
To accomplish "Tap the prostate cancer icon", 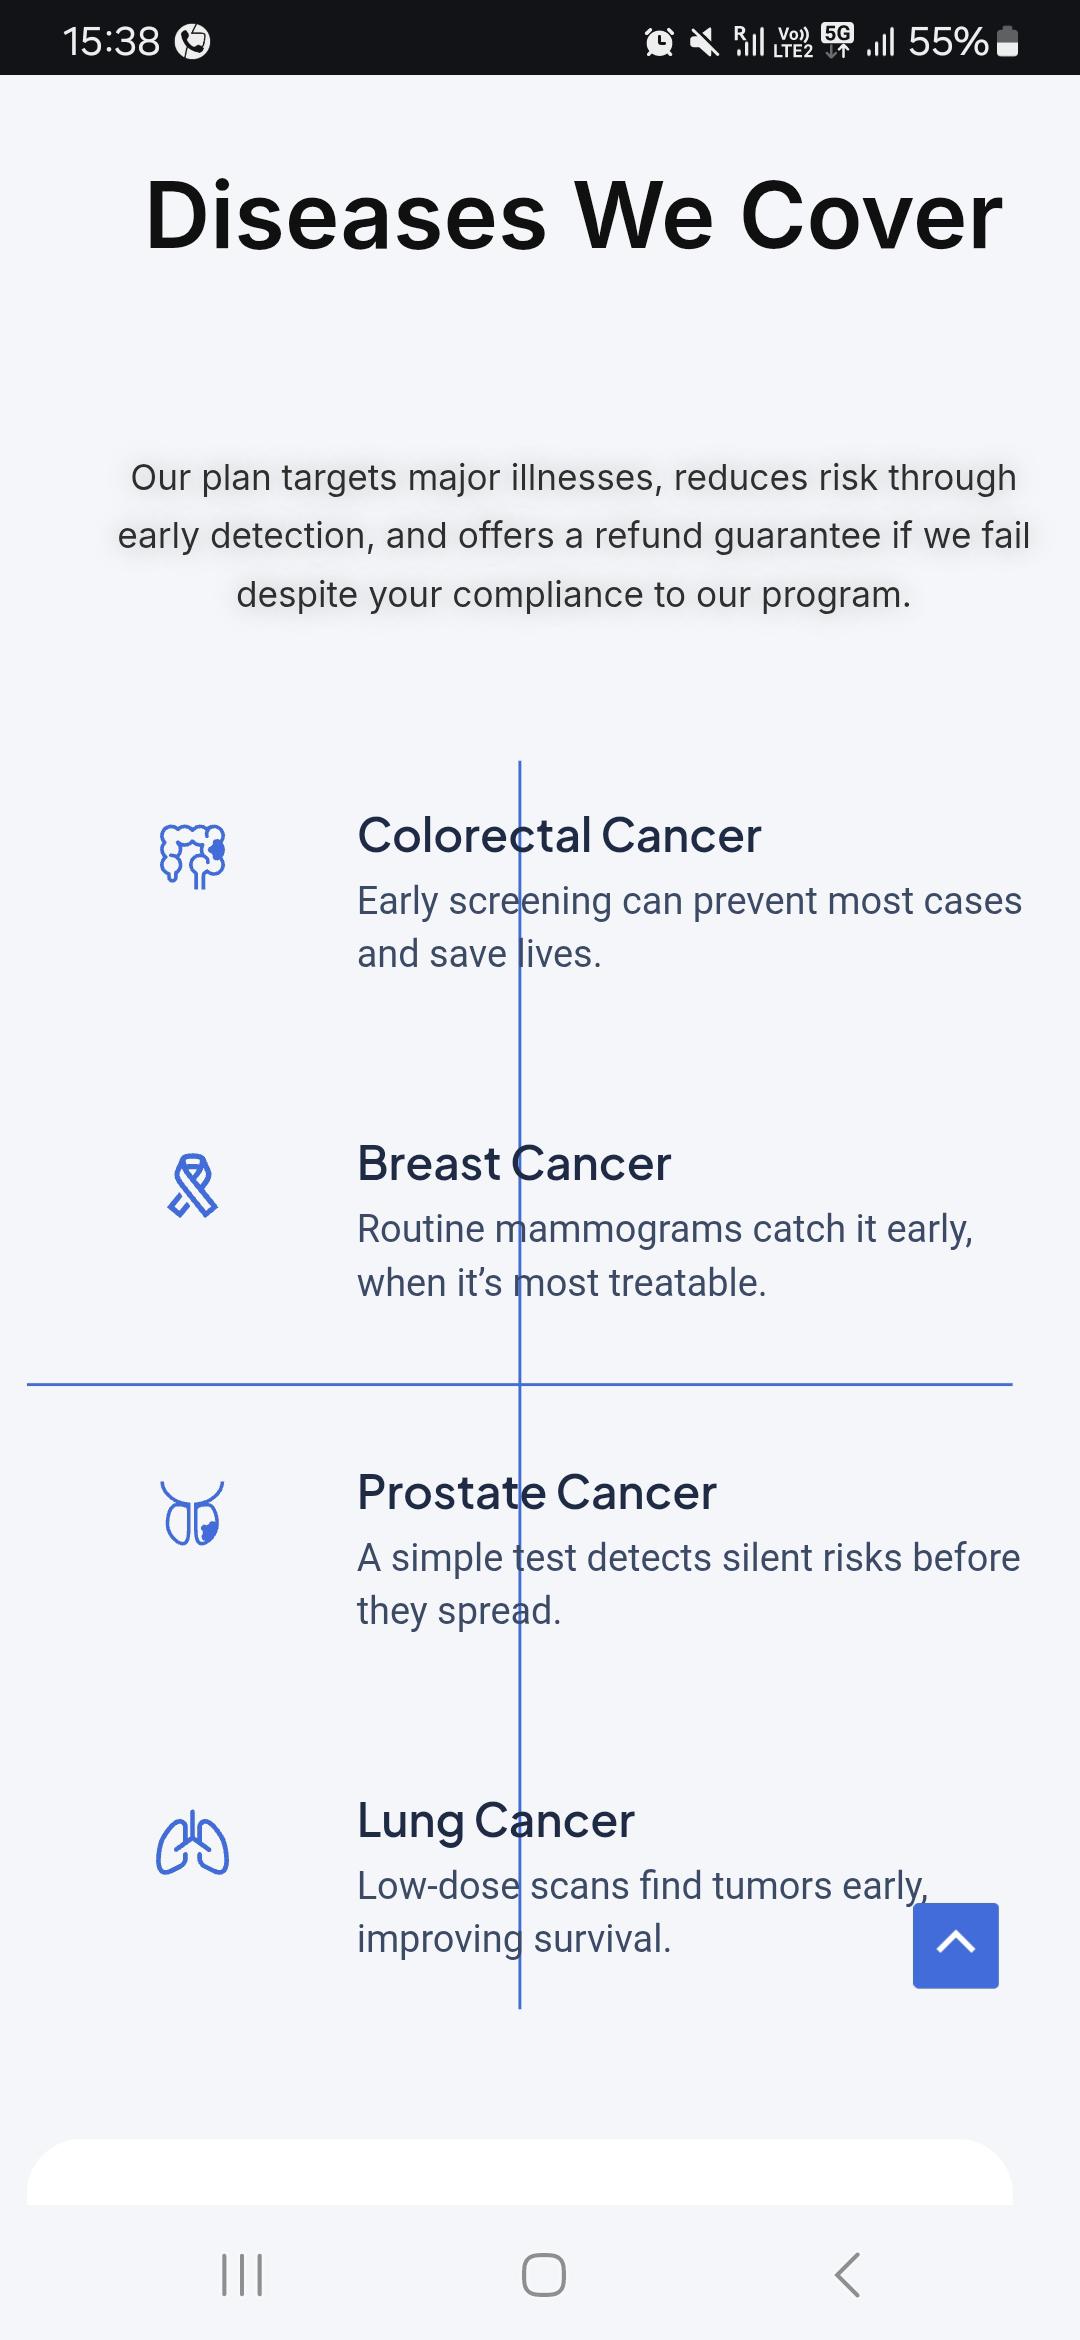I will [193, 1513].
